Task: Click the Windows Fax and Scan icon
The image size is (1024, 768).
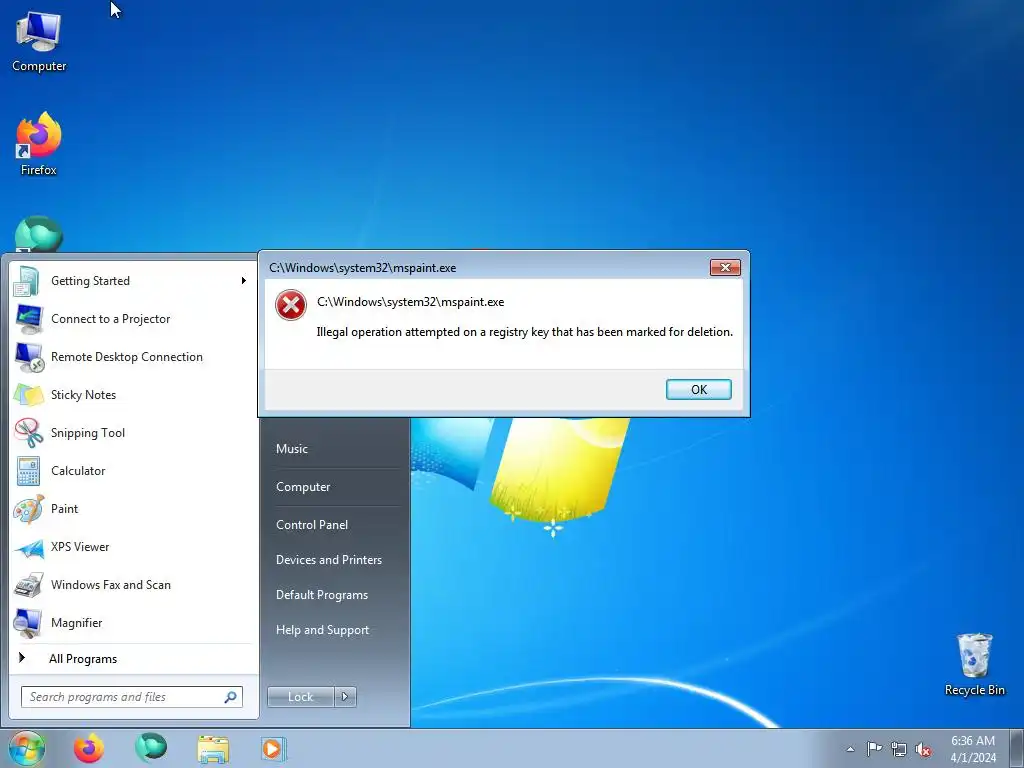Action: click(27, 585)
